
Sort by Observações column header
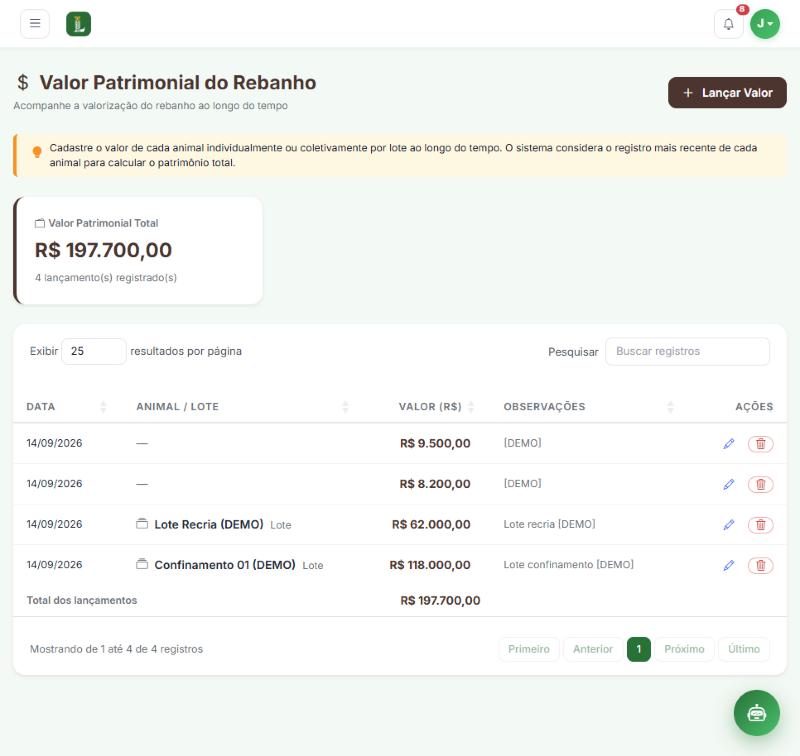pos(589,407)
